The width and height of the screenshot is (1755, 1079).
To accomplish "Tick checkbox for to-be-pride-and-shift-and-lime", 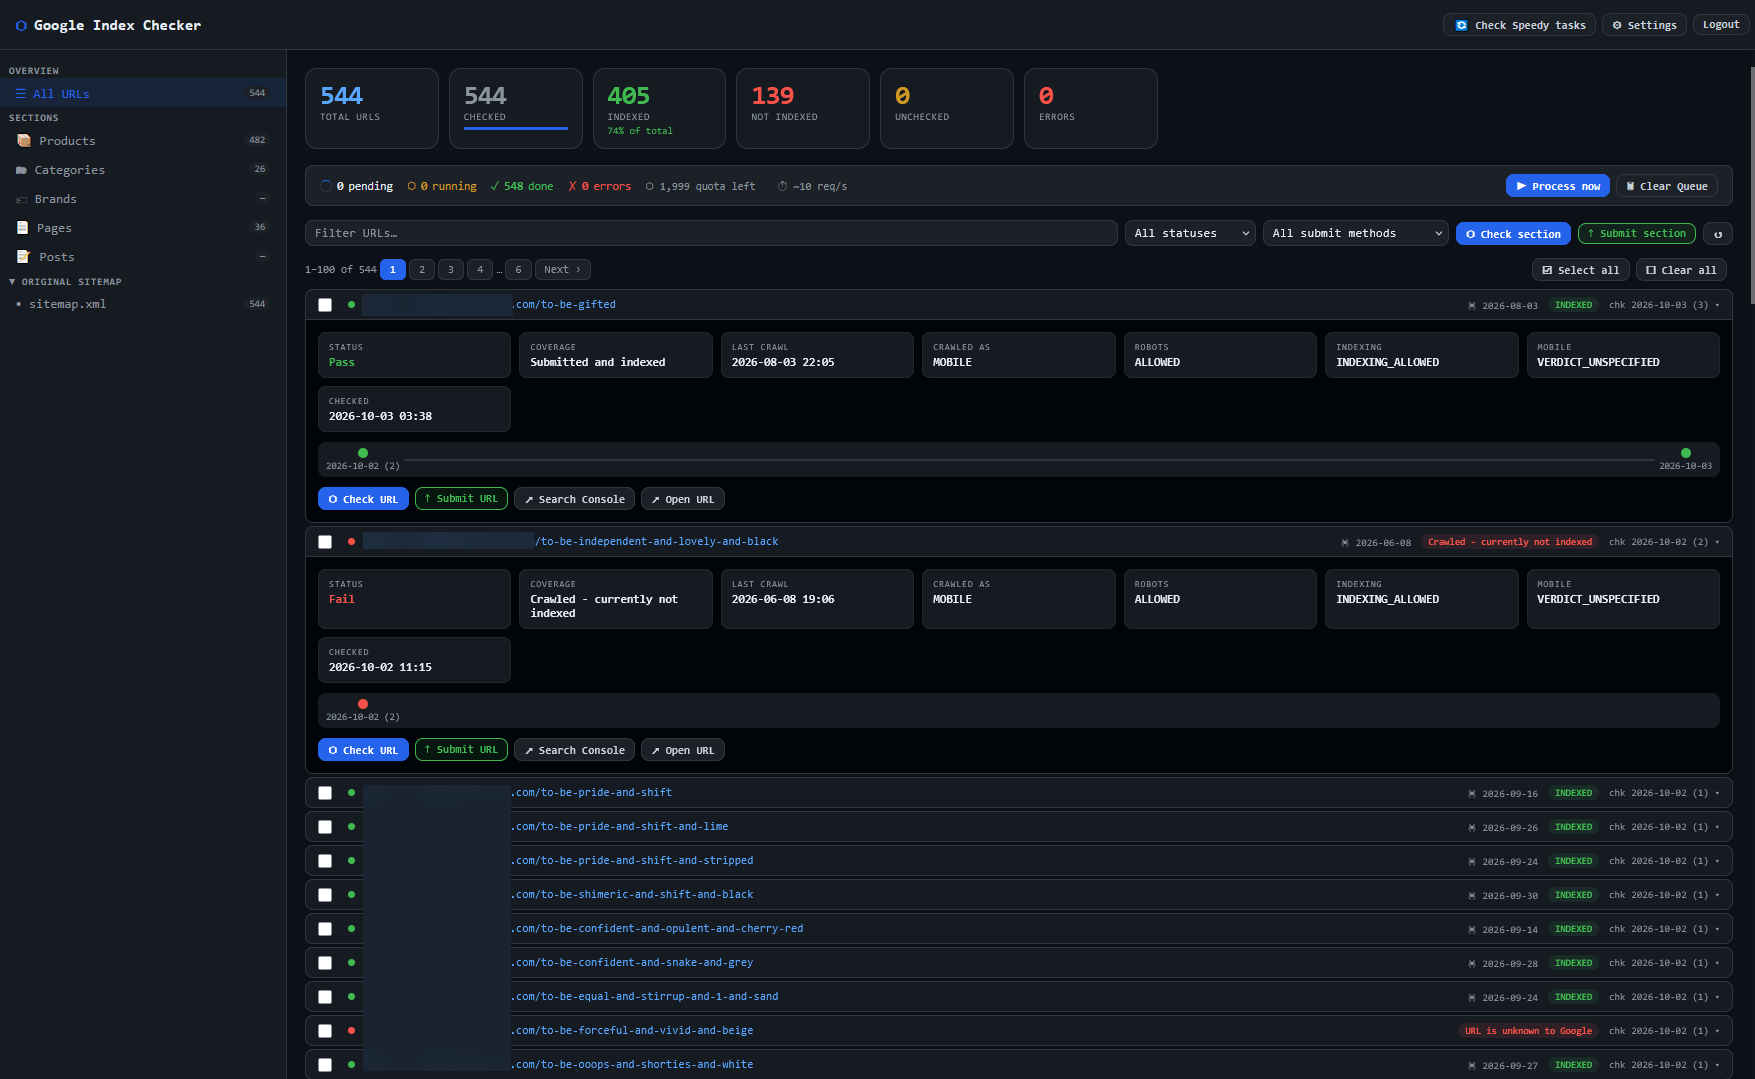I will click(325, 827).
